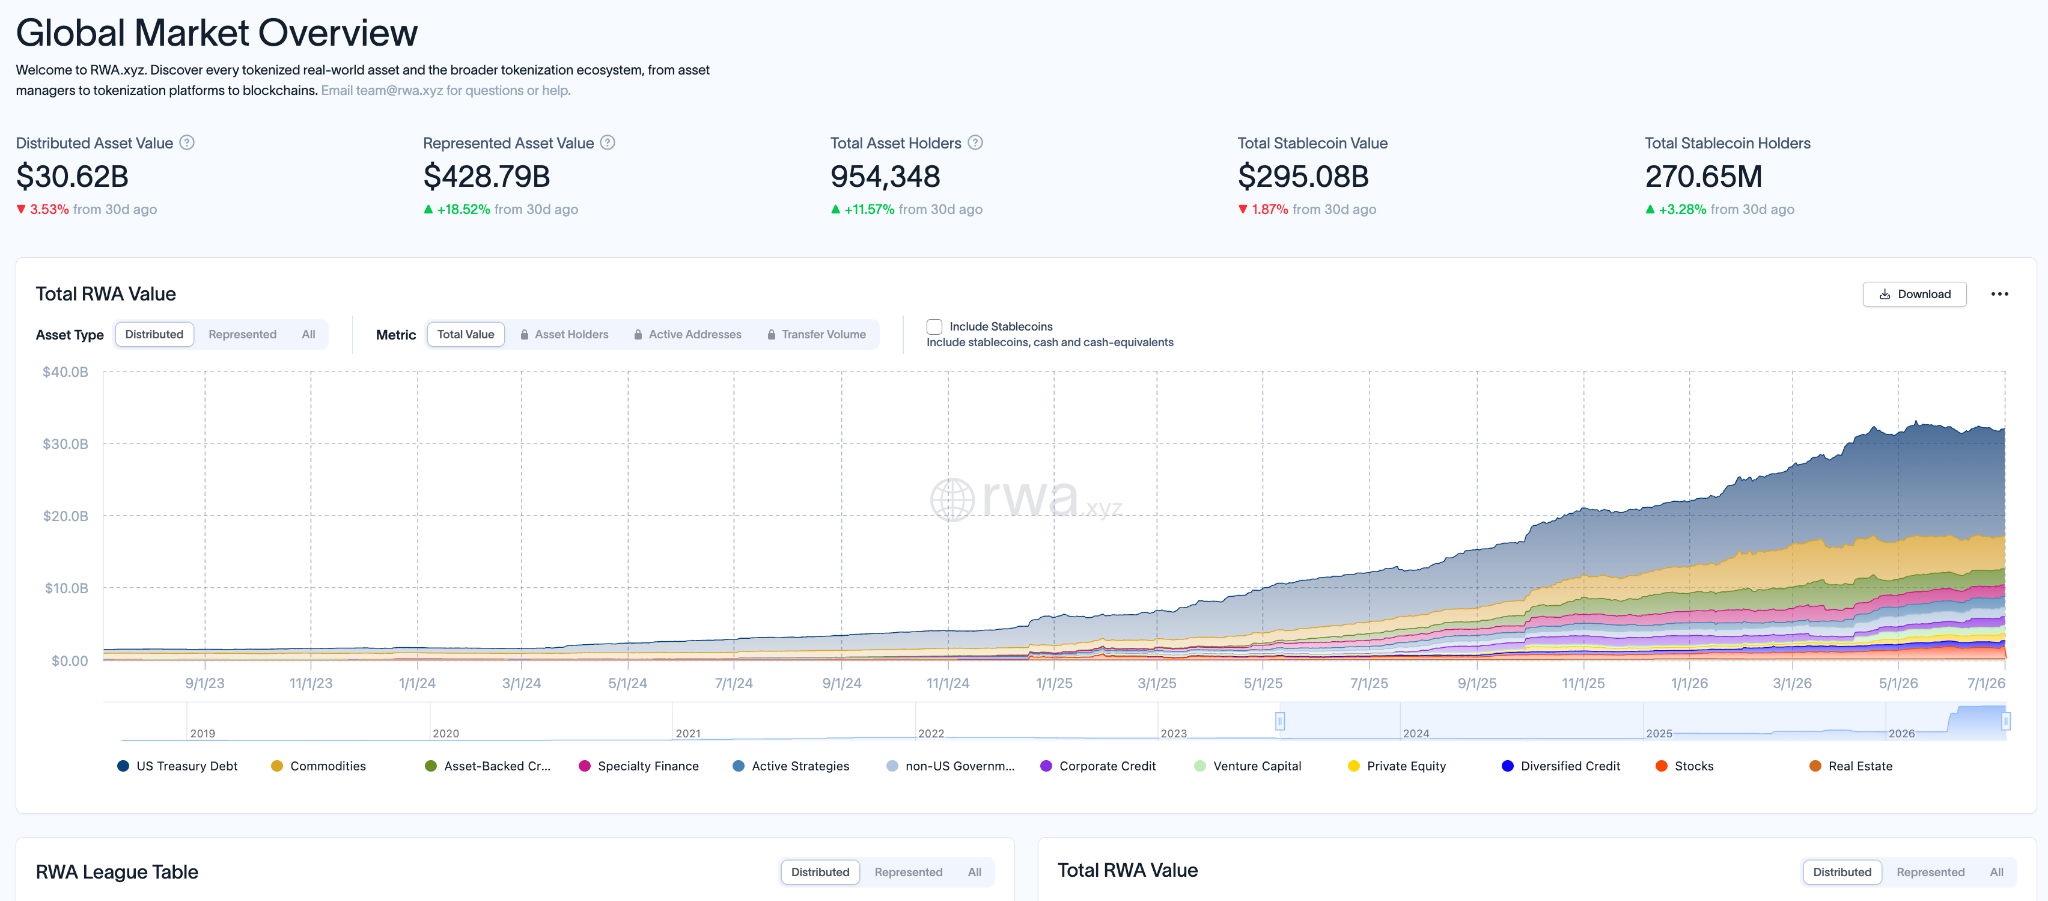This screenshot has width=2048, height=901.
Task: Click the timeline range left handle
Action: (x=1280, y=721)
